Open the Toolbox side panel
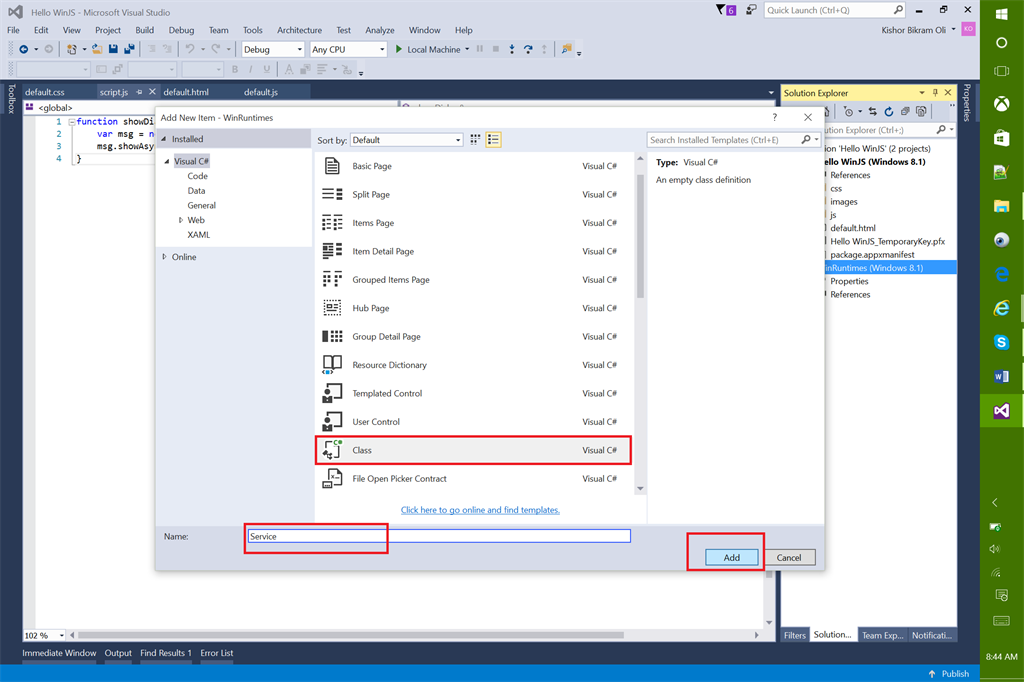1024x682 pixels. [x=11, y=99]
